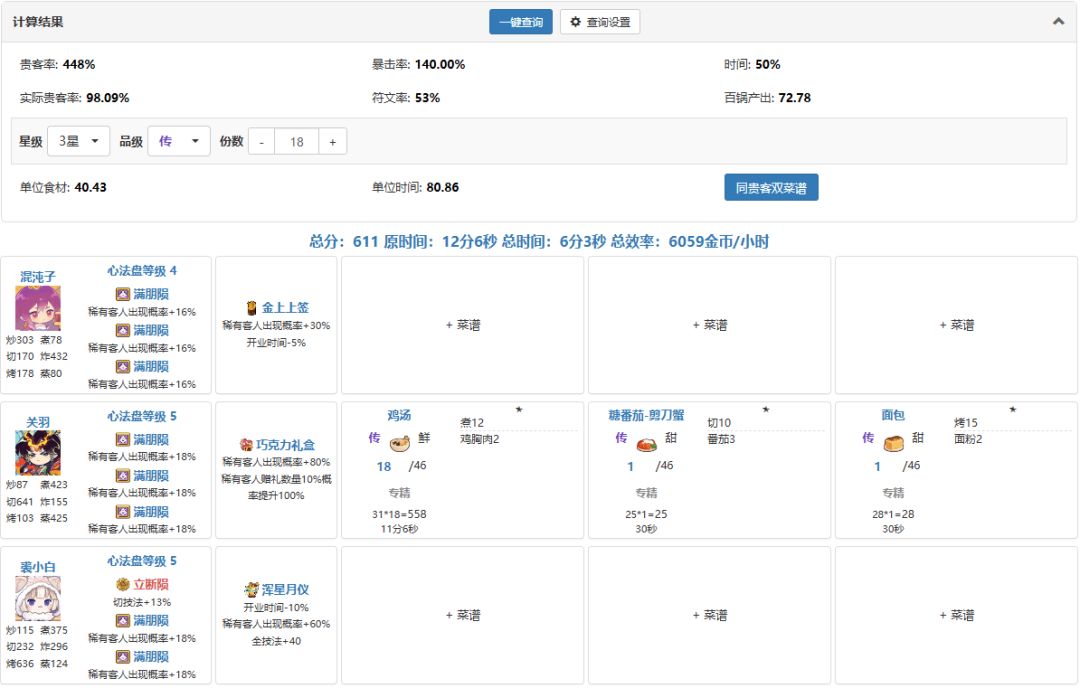Click the 立断陨 amber icon for 裴小白

pos(123,584)
